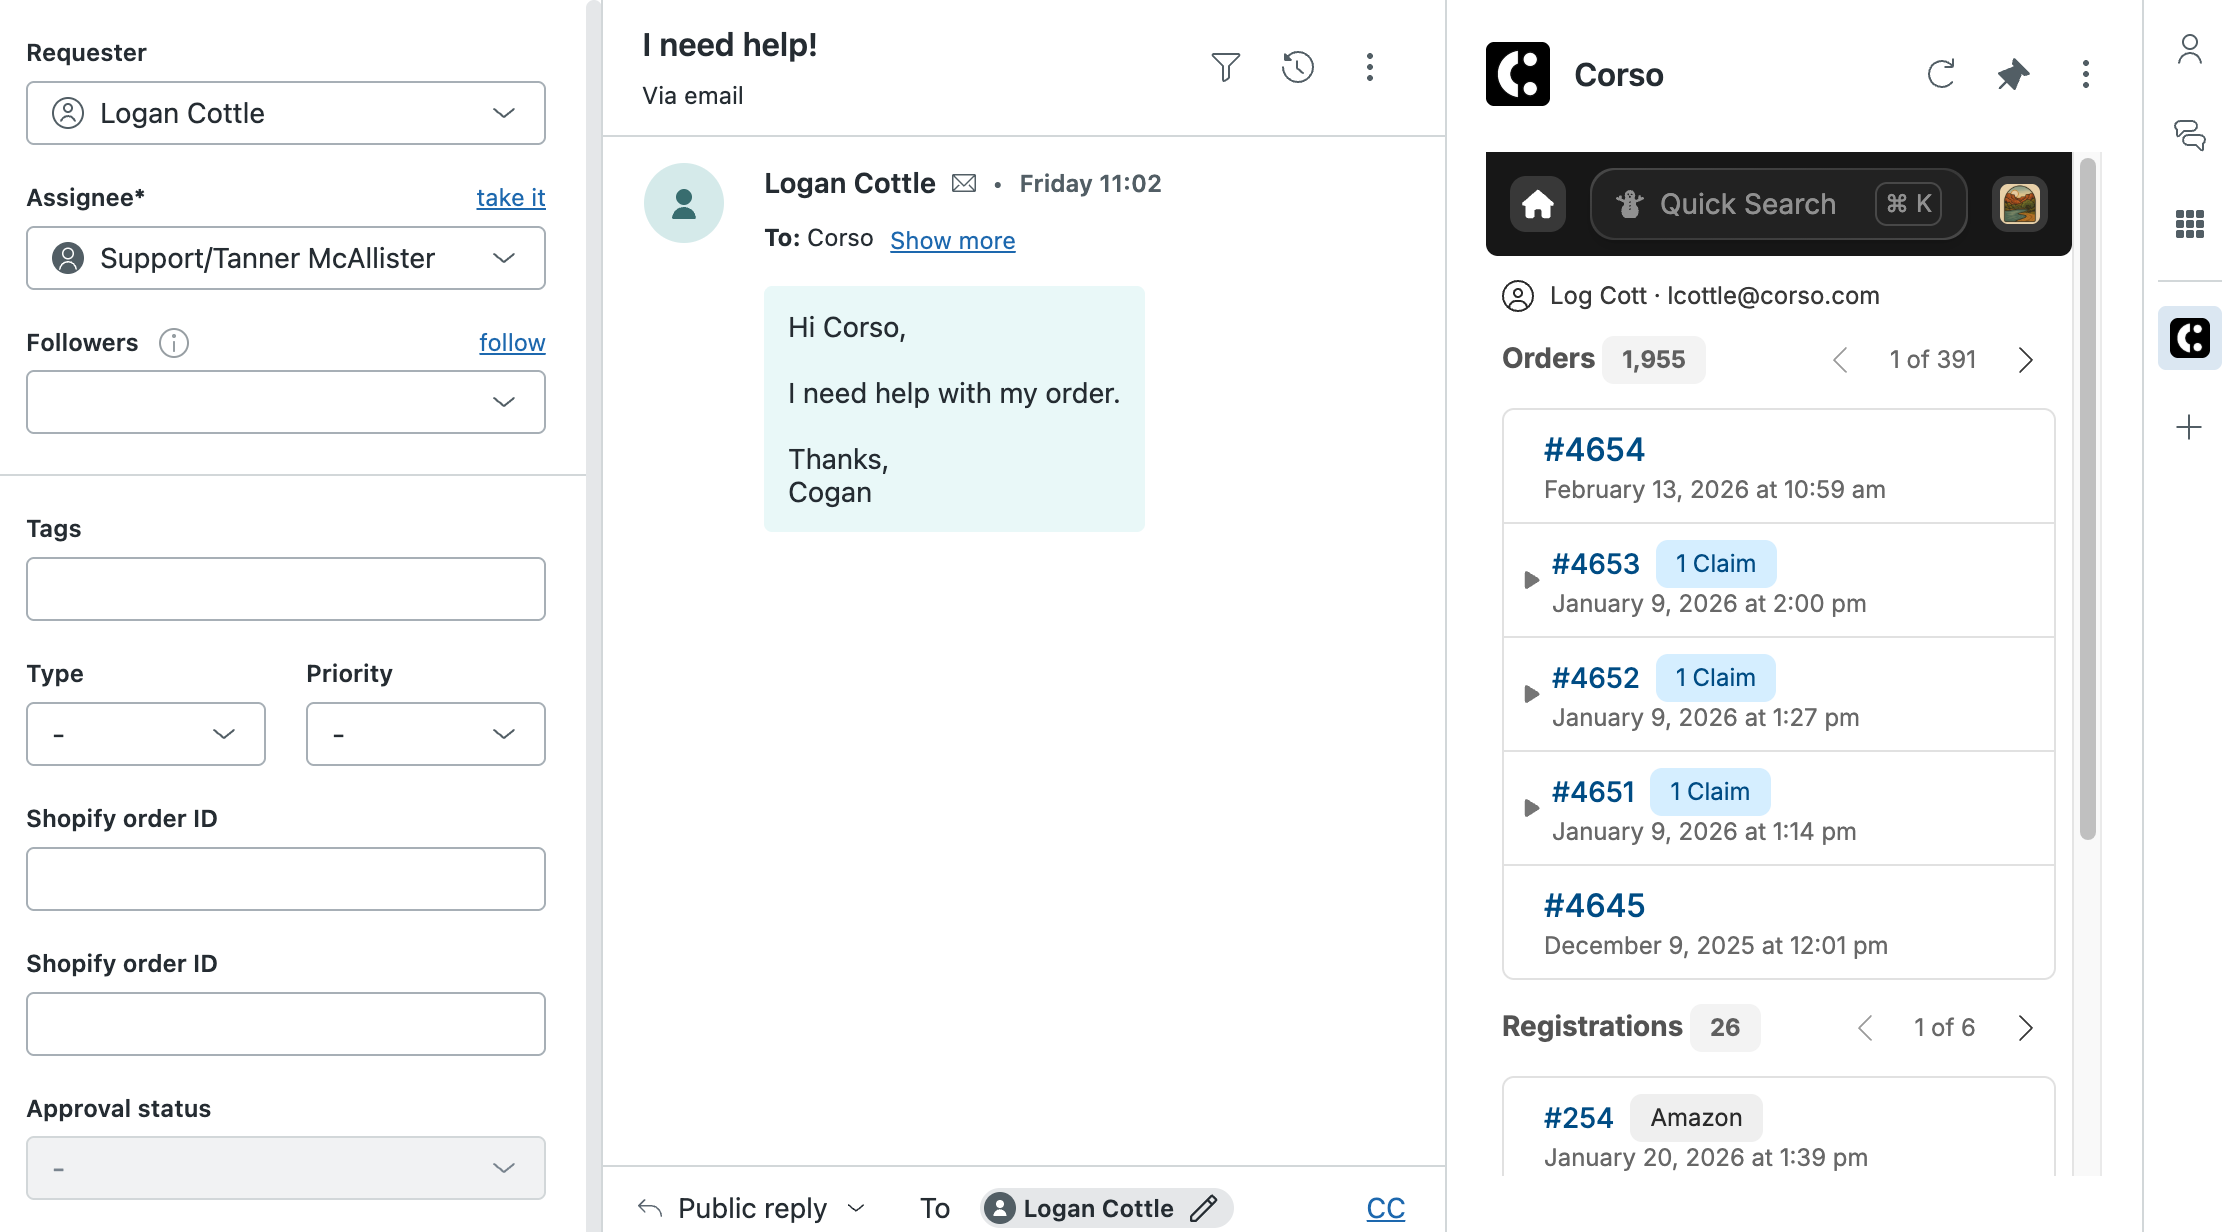Viewport: 2228px width, 1232px height.
Task: Click the Orders count 1,955 badge
Action: coord(1654,360)
